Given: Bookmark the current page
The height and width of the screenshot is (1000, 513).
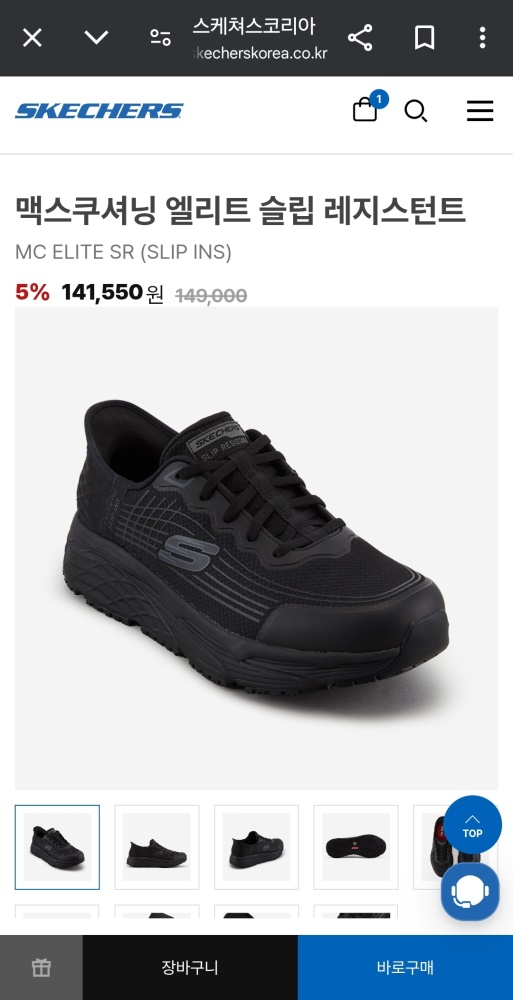Looking at the screenshot, I should pos(424,38).
